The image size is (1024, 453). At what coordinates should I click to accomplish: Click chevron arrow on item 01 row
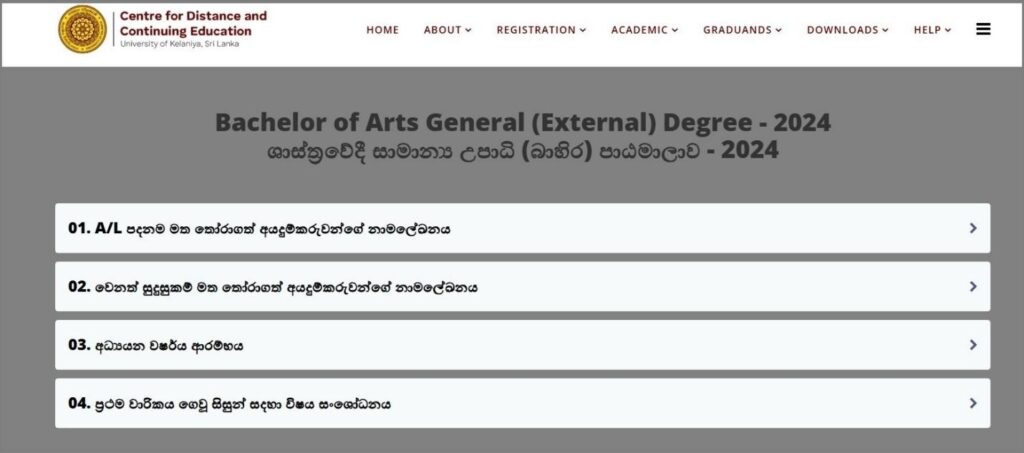point(973,229)
